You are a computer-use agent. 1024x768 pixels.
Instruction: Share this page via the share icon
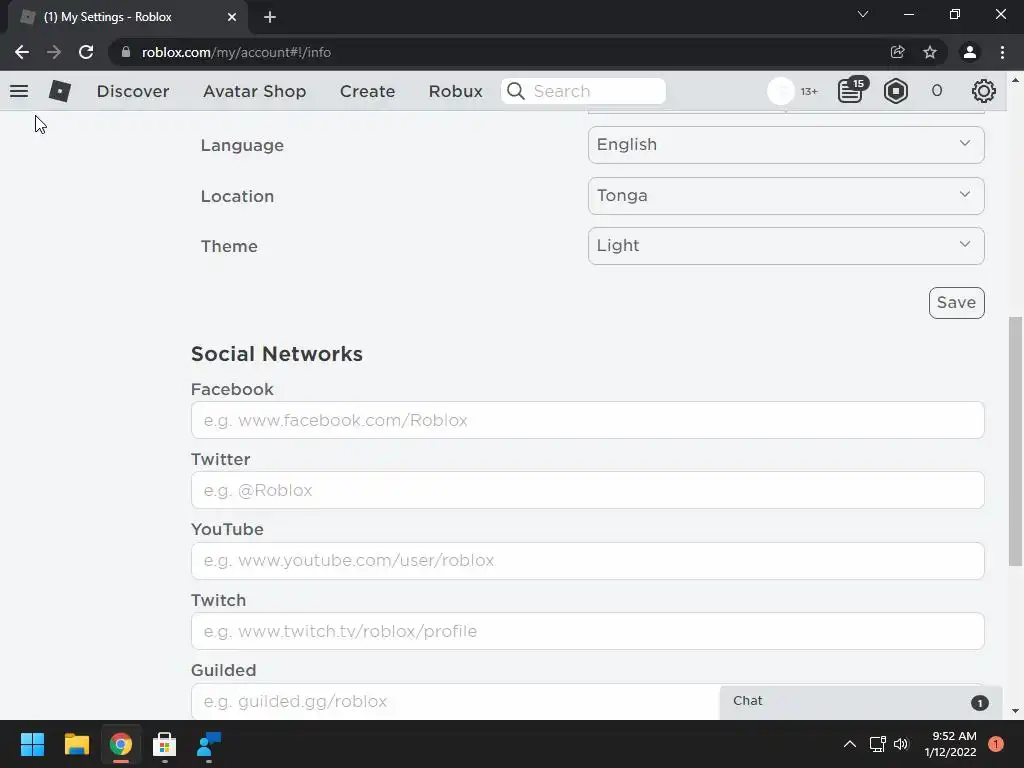tap(897, 52)
